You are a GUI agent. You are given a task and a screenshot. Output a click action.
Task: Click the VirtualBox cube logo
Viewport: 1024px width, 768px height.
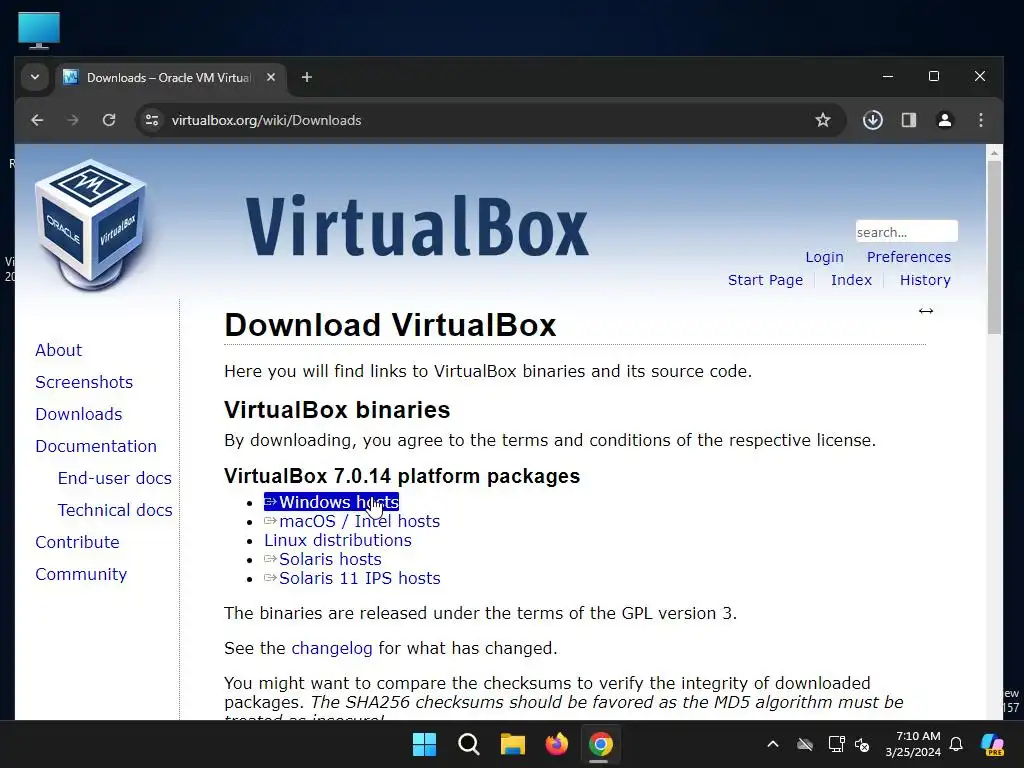pyautogui.click(x=91, y=224)
